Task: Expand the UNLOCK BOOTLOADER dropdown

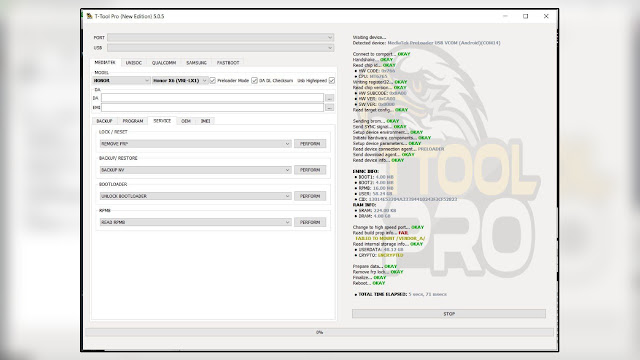Action: [196, 196]
